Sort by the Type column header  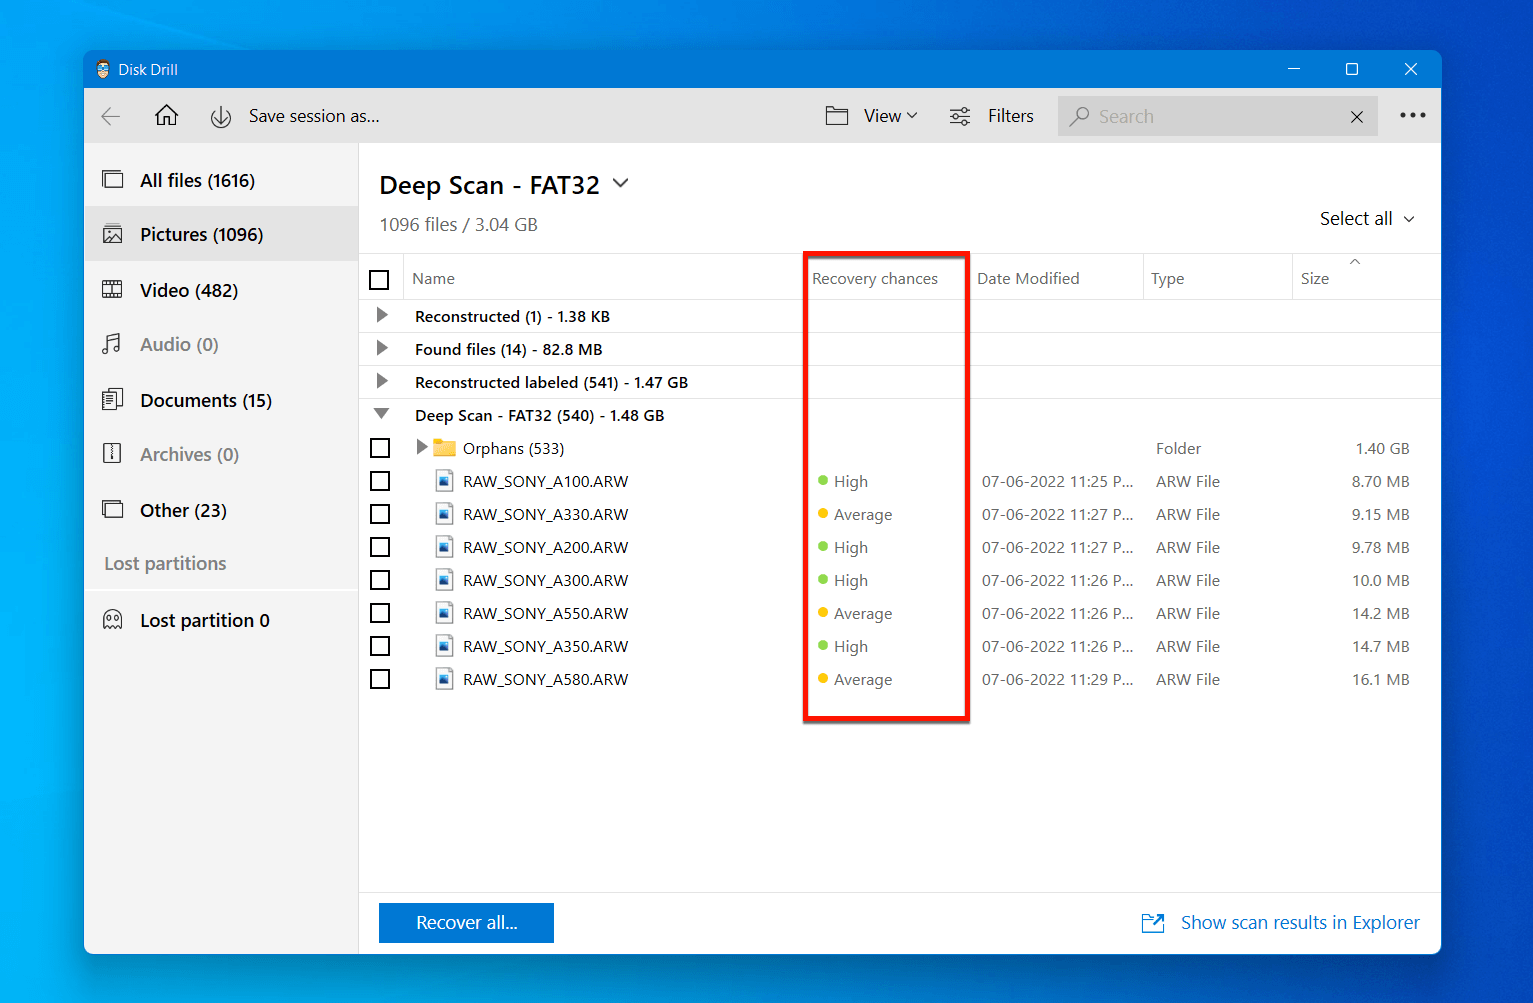(1167, 279)
